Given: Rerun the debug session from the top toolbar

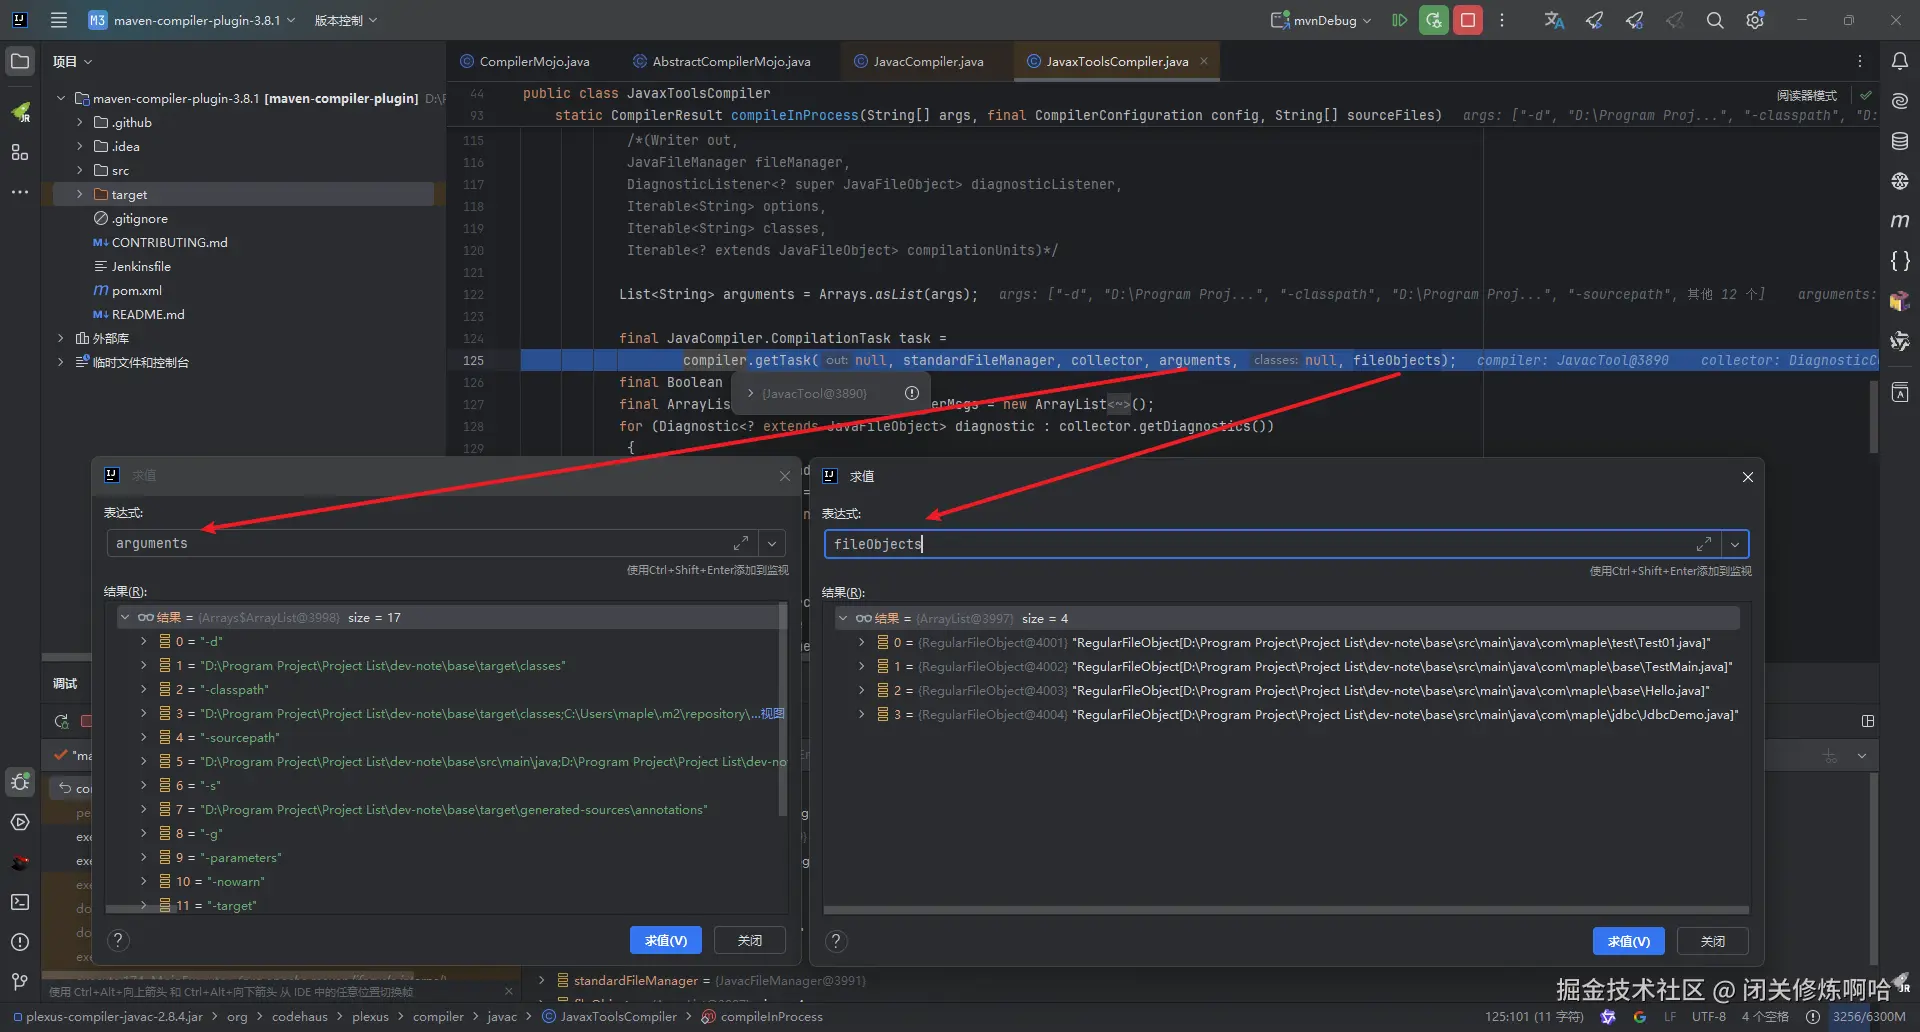Looking at the screenshot, I should coord(1434,20).
